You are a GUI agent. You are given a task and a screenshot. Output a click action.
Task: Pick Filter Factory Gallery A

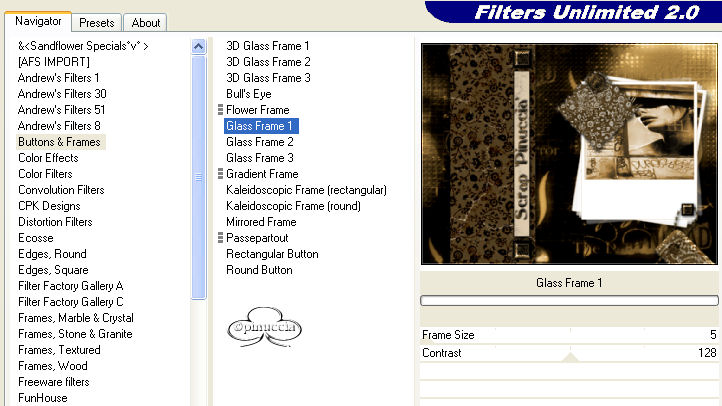pos(70,286)
